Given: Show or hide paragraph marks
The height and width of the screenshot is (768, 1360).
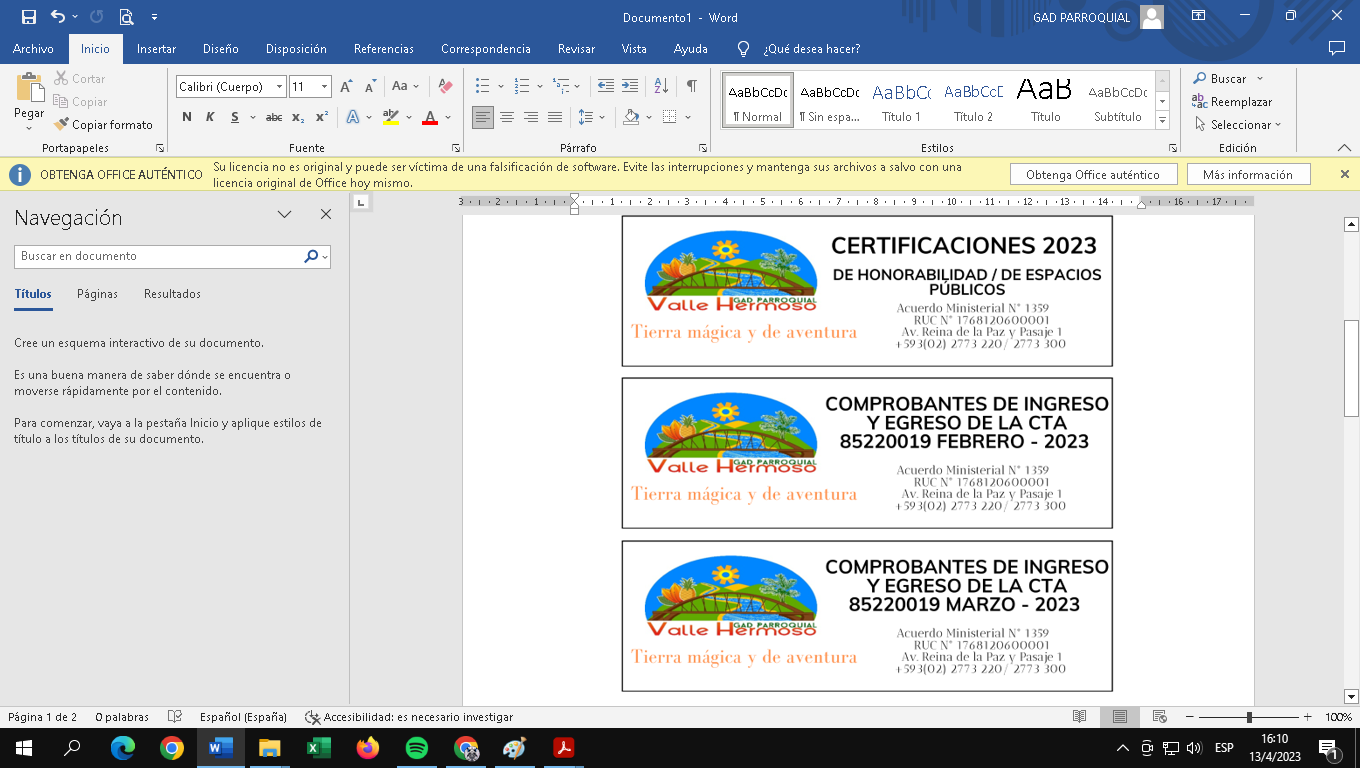Looking at the screenshot, I should coord(691,86).
